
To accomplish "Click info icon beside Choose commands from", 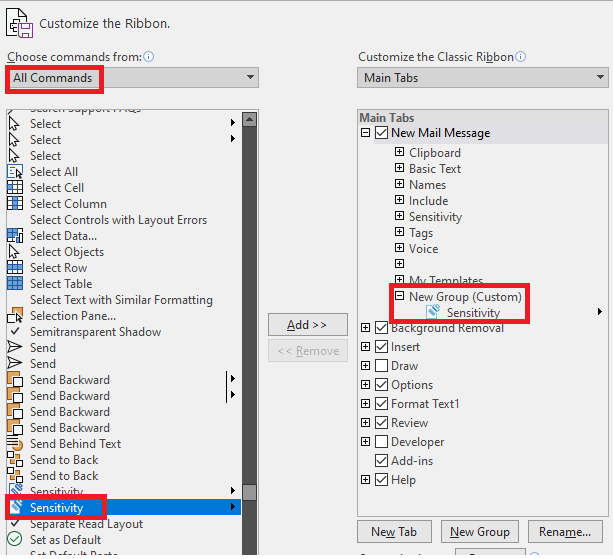I will pos(149,57).
